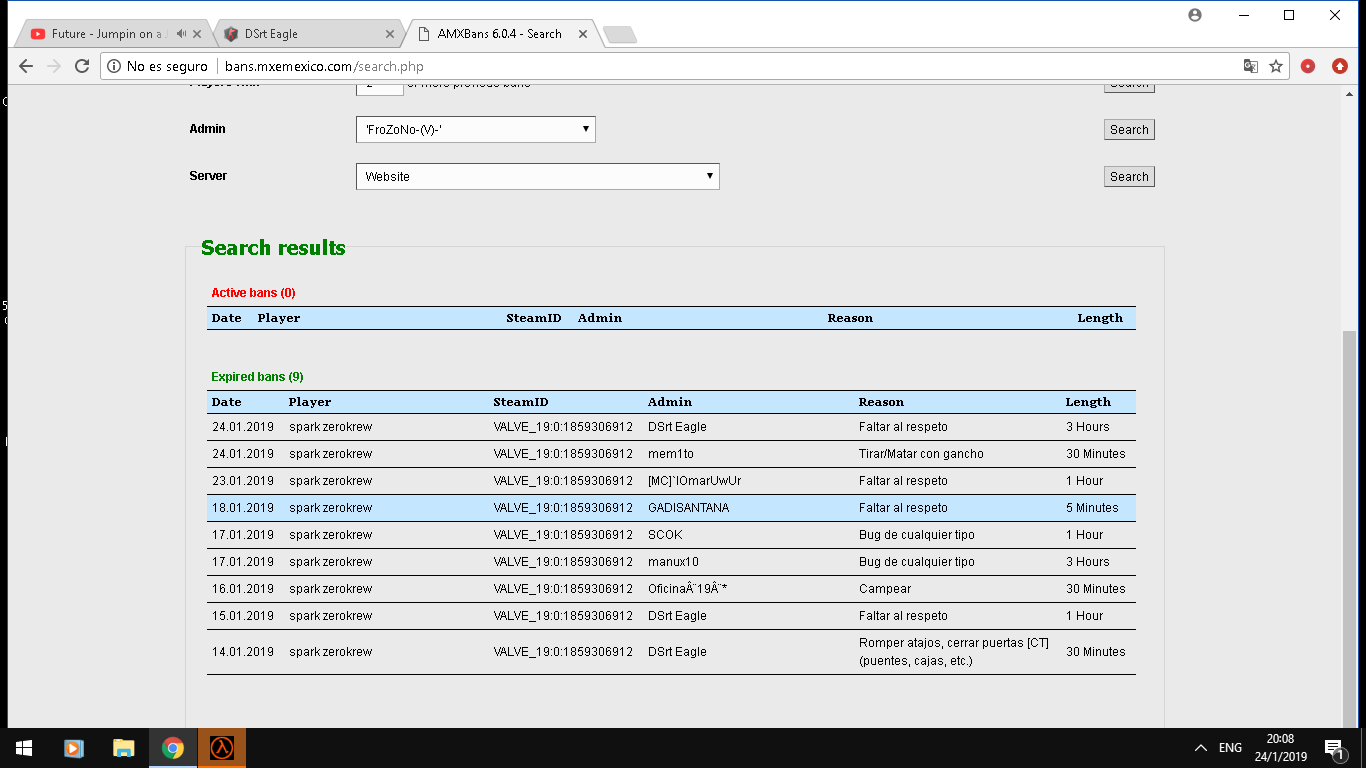
Task: Close the DSrt Eagle tab
Action: pos(390,34)
